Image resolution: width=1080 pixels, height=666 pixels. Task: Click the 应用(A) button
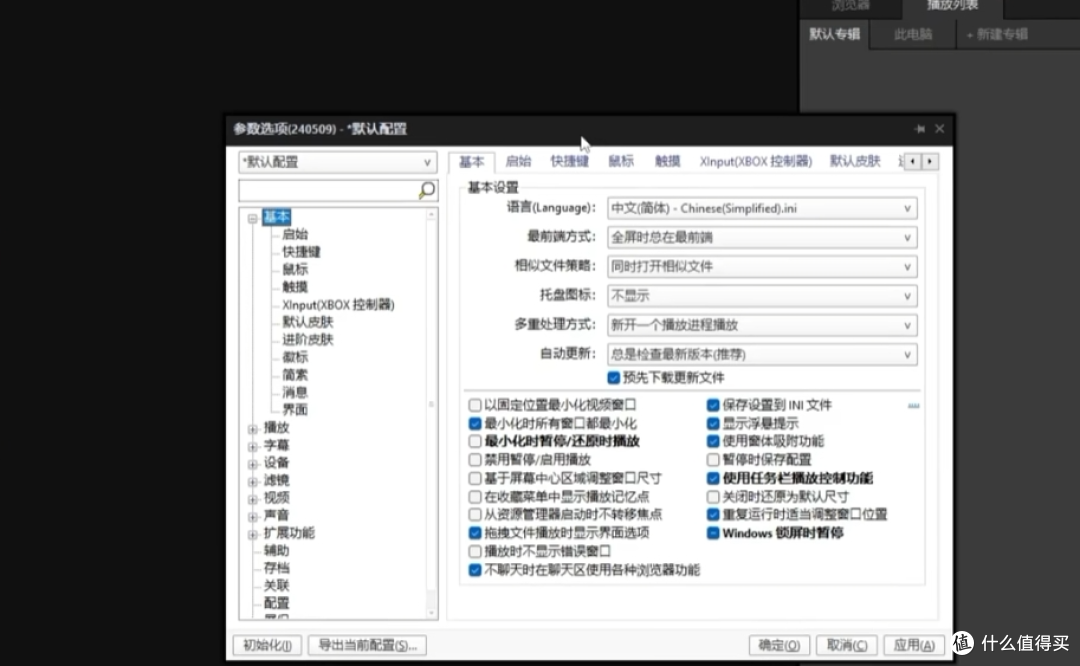tap(914, 645)
